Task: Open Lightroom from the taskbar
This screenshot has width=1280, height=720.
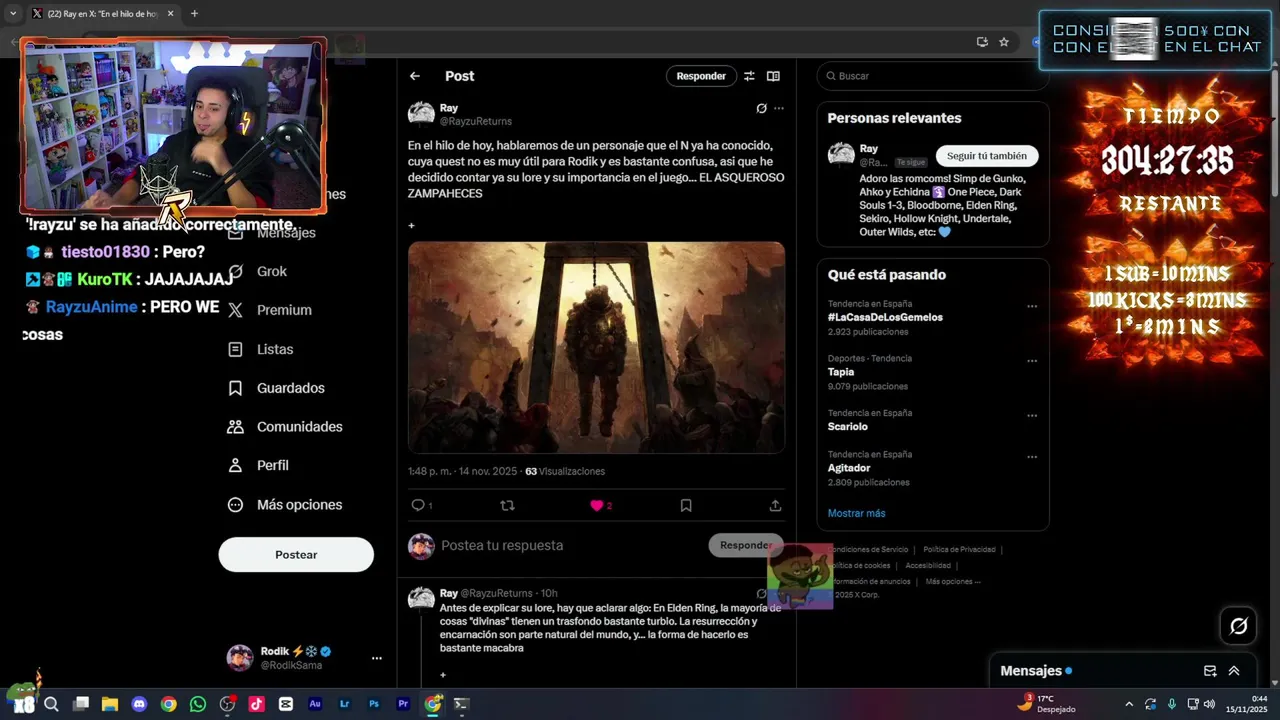Action: (345, 704)
